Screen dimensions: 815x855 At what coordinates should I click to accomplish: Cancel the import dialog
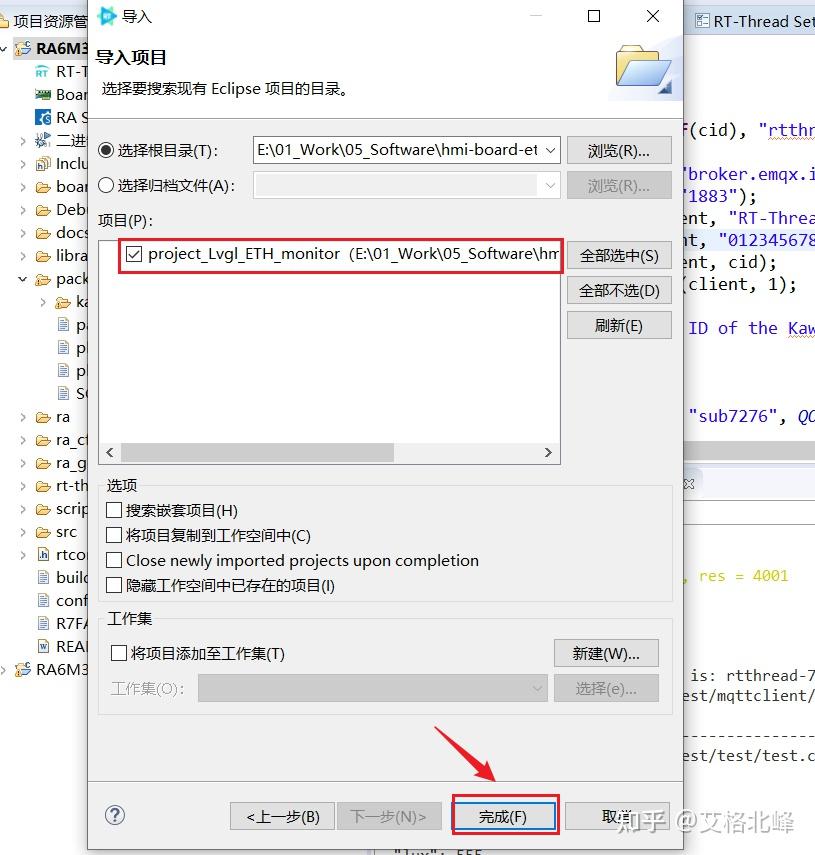coord(617,816)
